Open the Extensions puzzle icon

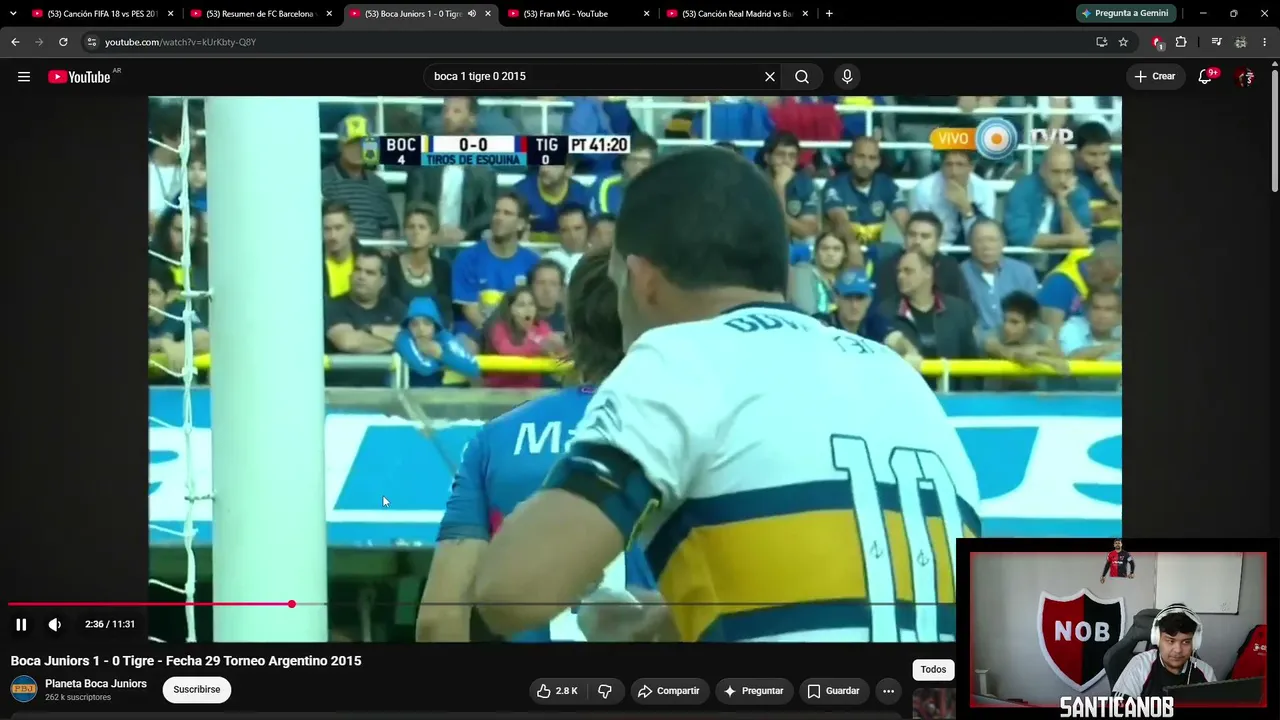point(1181,42)
